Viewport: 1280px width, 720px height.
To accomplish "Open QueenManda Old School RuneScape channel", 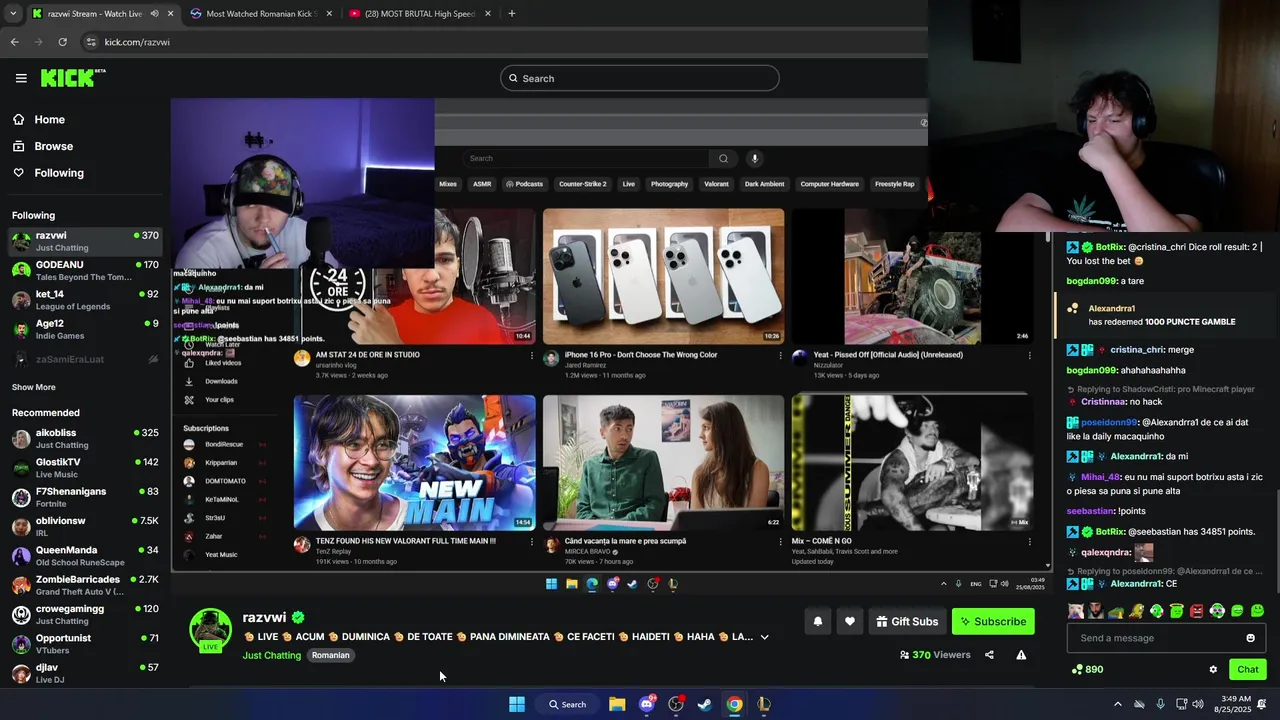I will point(85,555).
